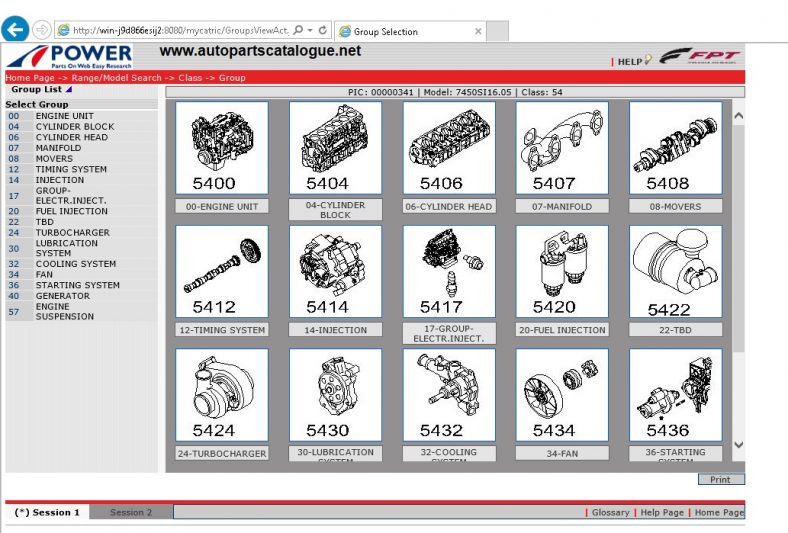Image resolution: width=788 pixels, height=533 pixels.
Task: Select the Session 1 tab
Action: click(x=47, y=512)
